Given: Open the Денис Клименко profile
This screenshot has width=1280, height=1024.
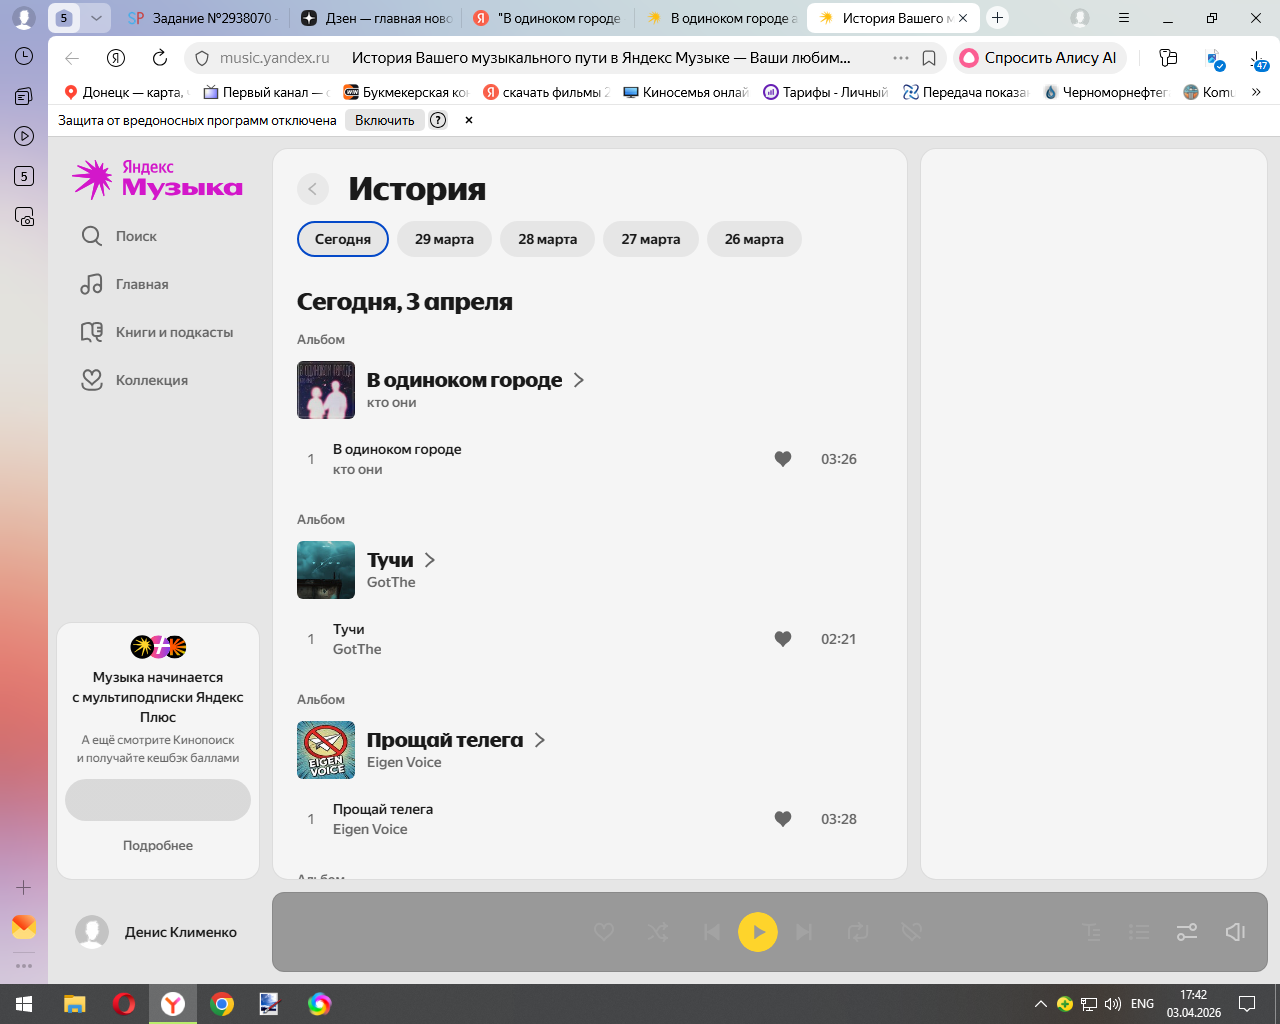Looking at the screenshot, I should 157,932.
